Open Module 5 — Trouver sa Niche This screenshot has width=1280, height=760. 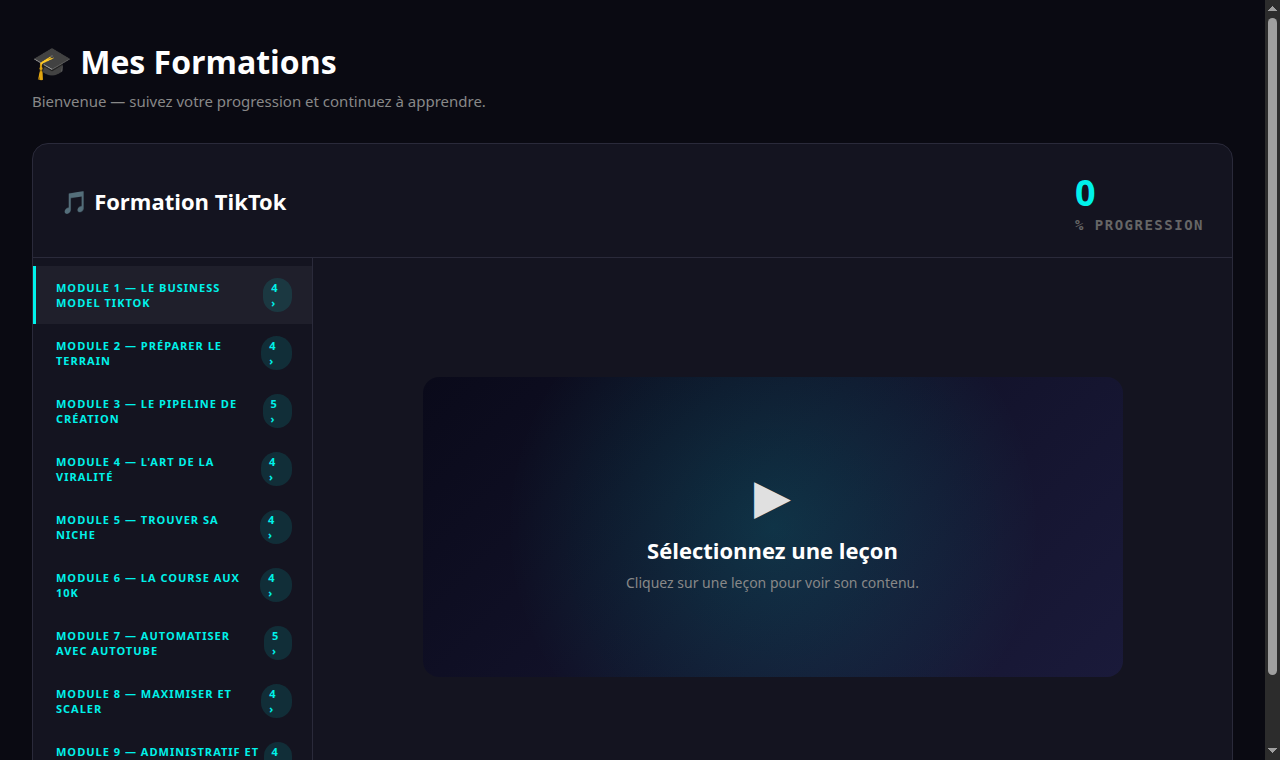[173, 527]
